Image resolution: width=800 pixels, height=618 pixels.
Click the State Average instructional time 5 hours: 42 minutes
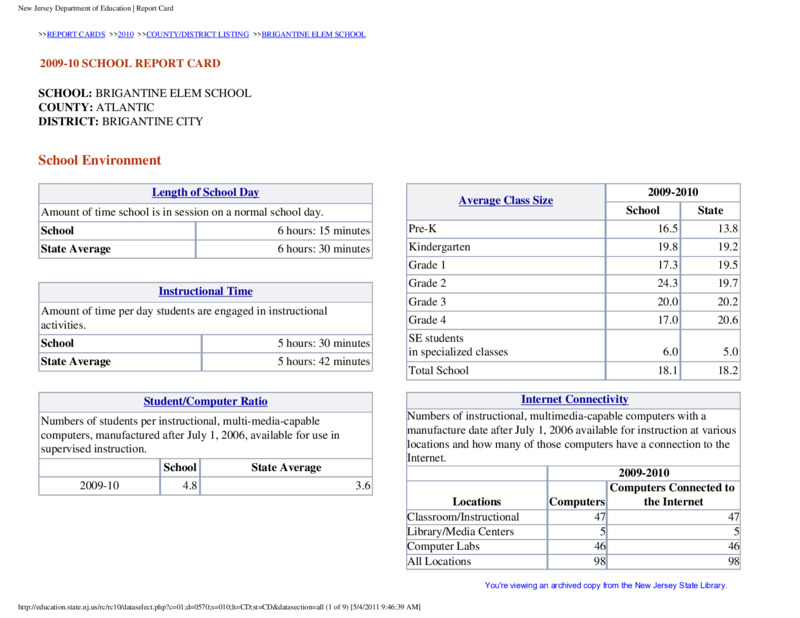[323, 361]
